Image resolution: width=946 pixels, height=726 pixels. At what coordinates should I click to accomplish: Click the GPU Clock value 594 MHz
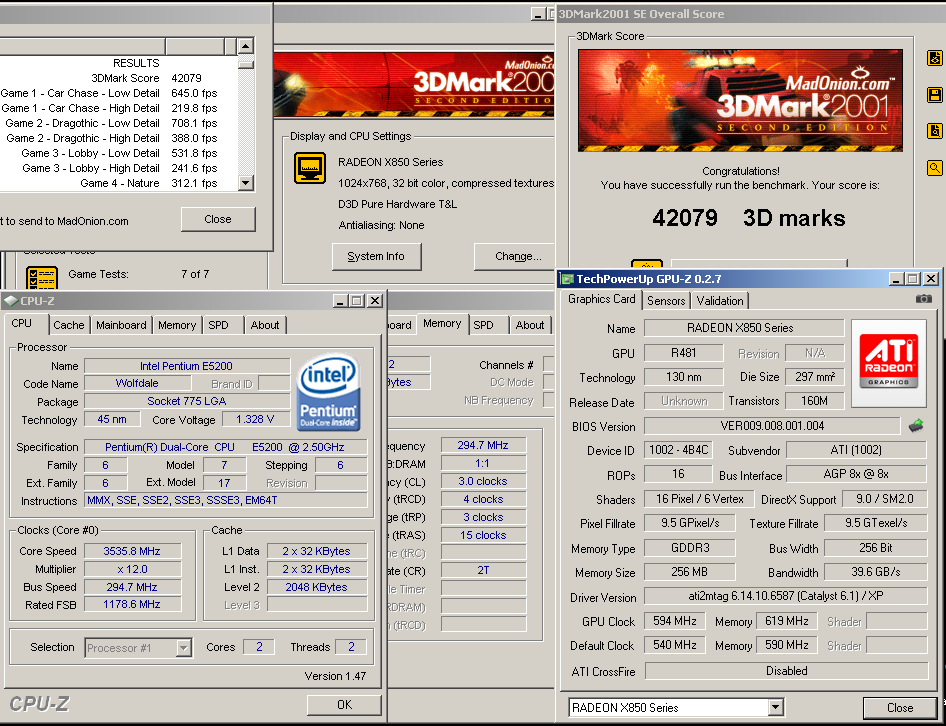click(x=675, y=621)
